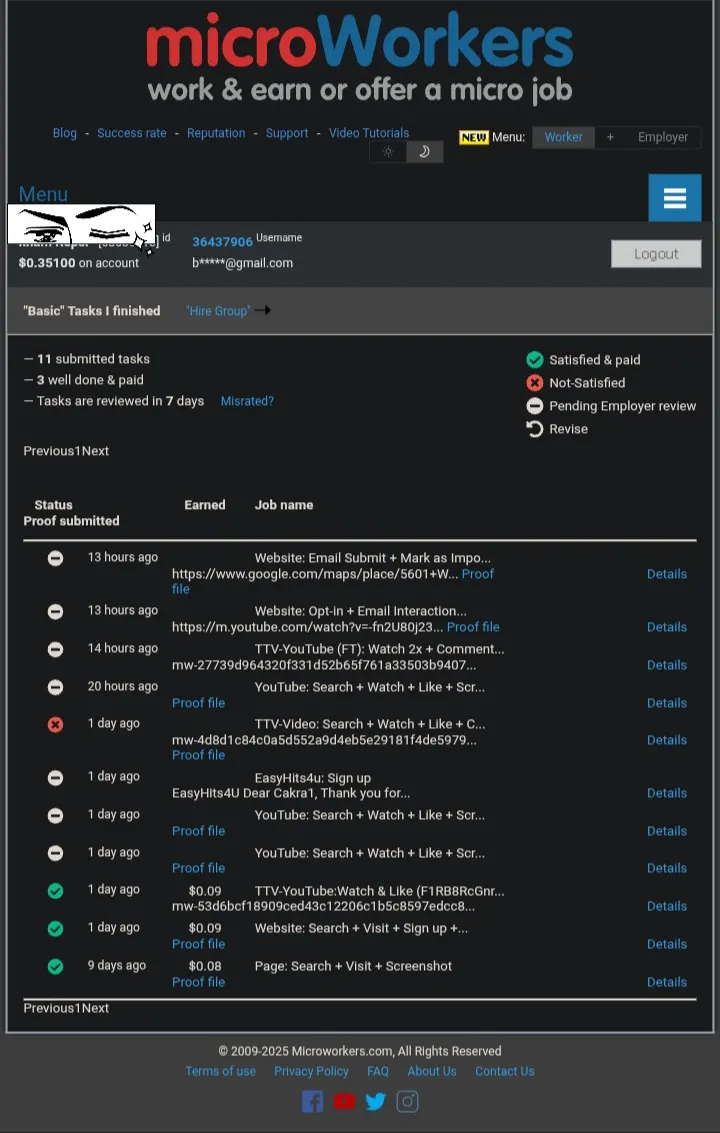Click the Not-Satisfied legend icon
Viewport: 720px width, 1133px height.
(x=535, y=382)
